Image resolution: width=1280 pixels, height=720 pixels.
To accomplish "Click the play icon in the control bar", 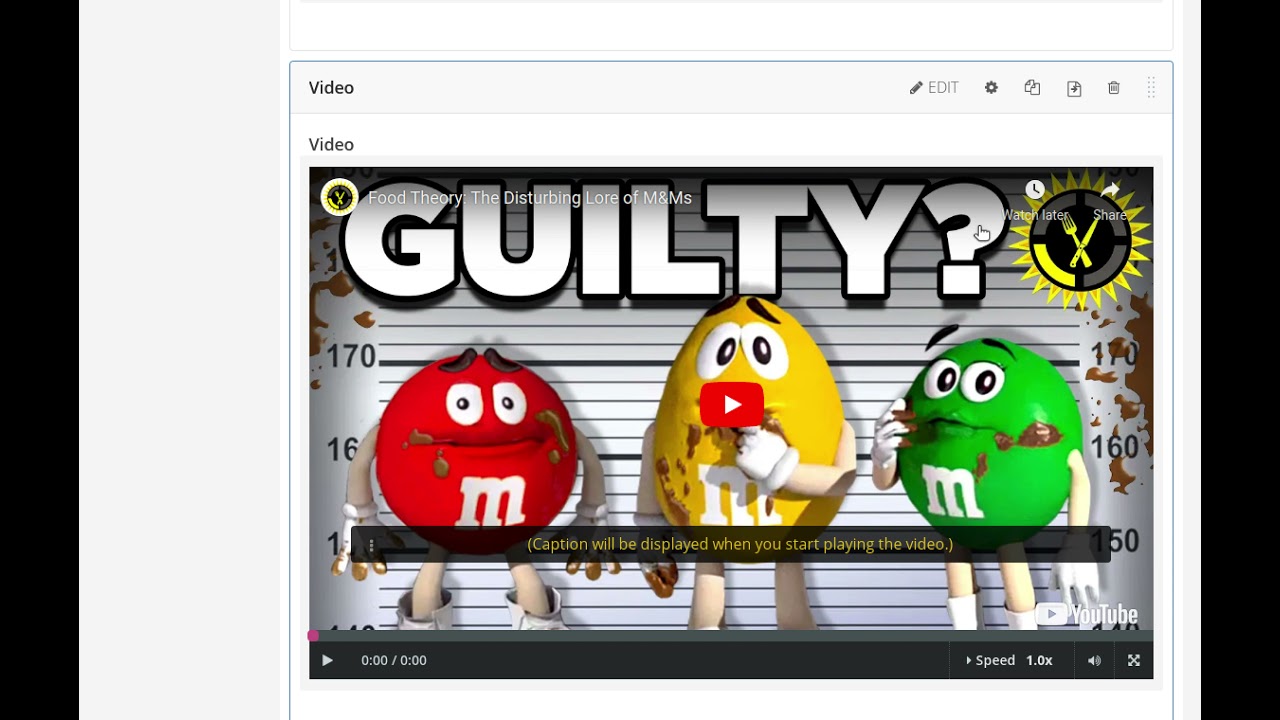I will pyautogui.click(x=327, y=660).
